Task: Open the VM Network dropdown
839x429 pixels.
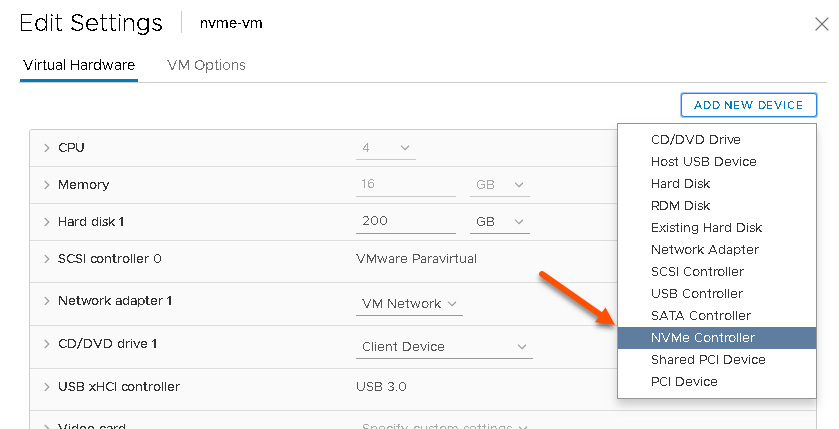Action: [410, 304]
